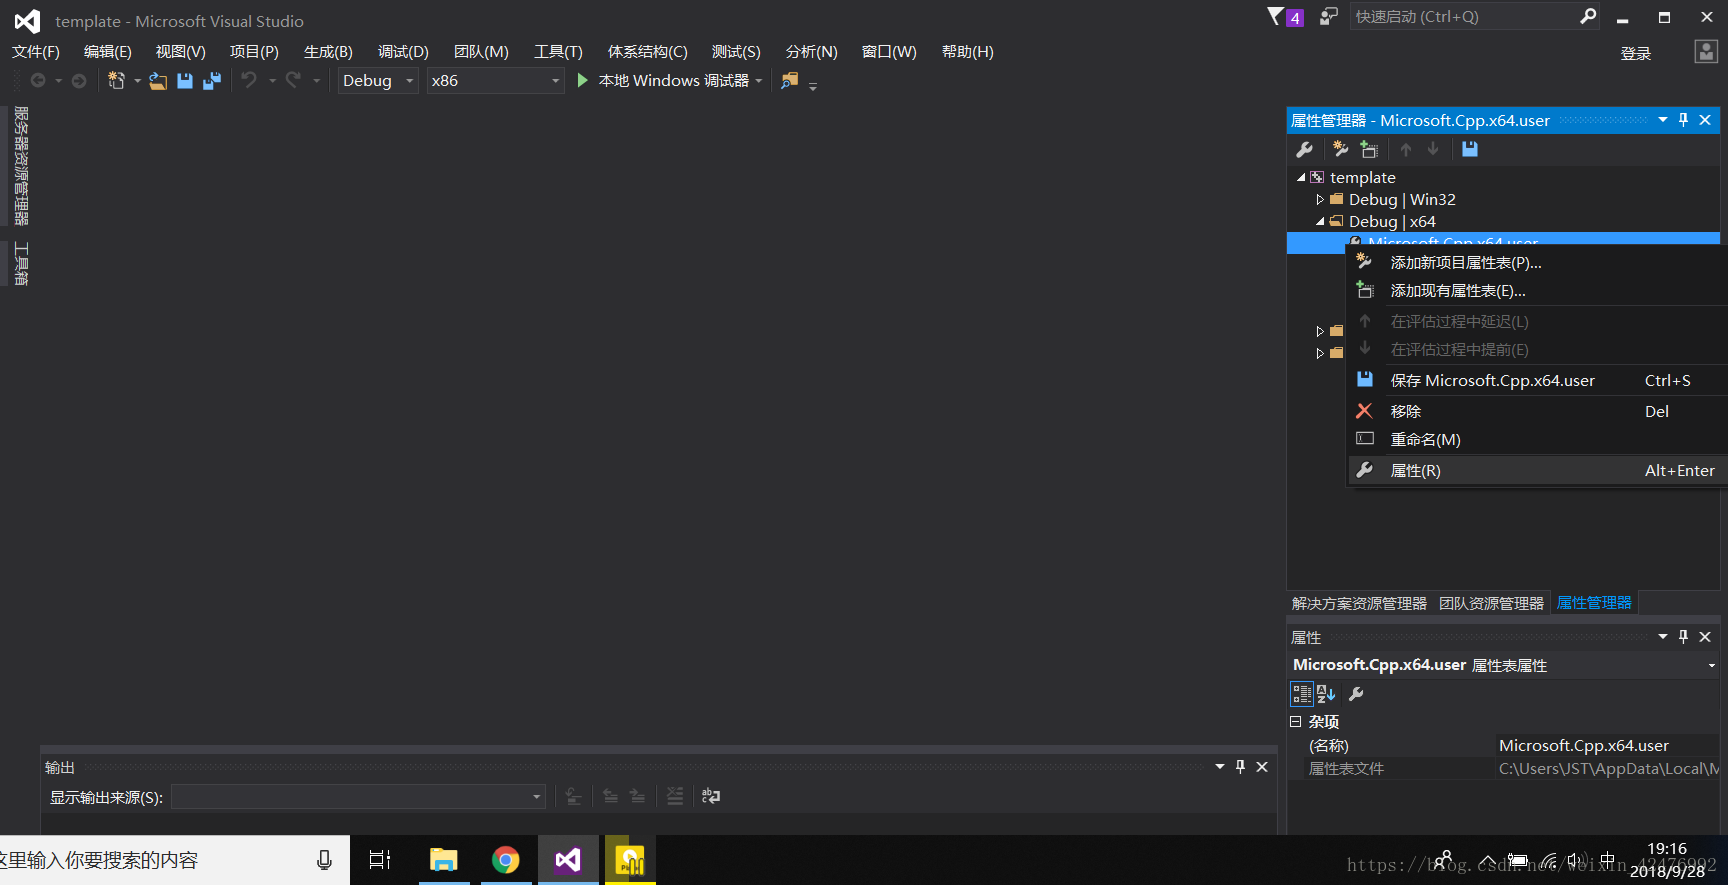Expand the Debug | Win32 node
This screenshot has height=885, width=1728.
[1320, 200]
